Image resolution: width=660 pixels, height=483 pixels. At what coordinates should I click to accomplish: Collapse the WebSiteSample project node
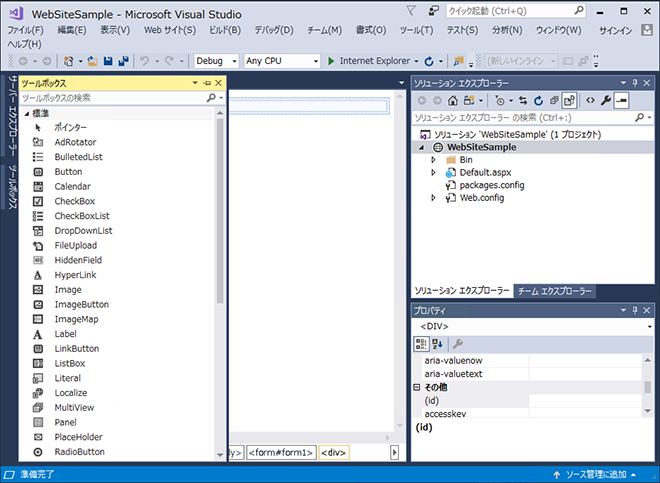pos(421,147)
